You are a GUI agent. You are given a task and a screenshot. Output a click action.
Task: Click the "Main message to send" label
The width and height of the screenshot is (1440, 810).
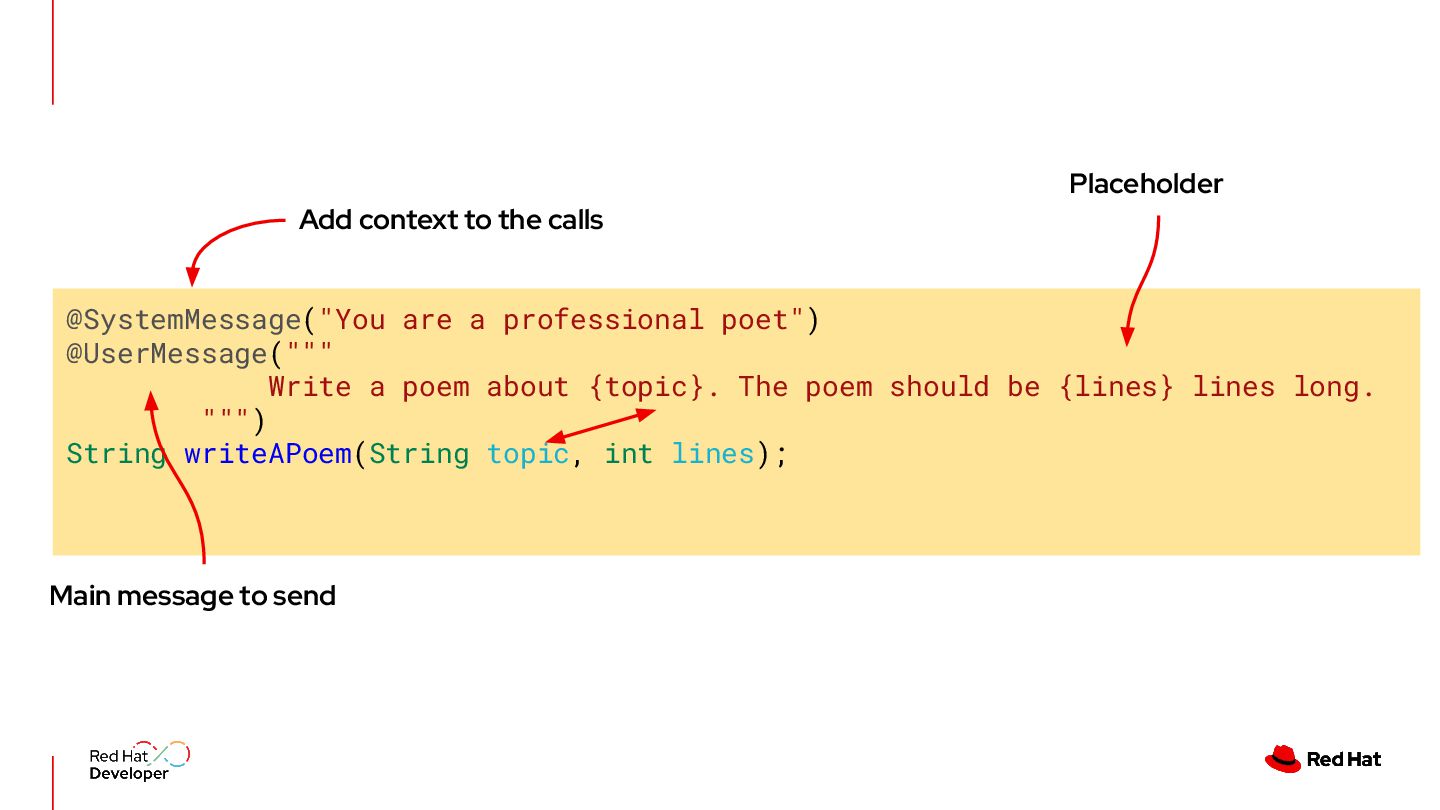click(x=192, y=596)
